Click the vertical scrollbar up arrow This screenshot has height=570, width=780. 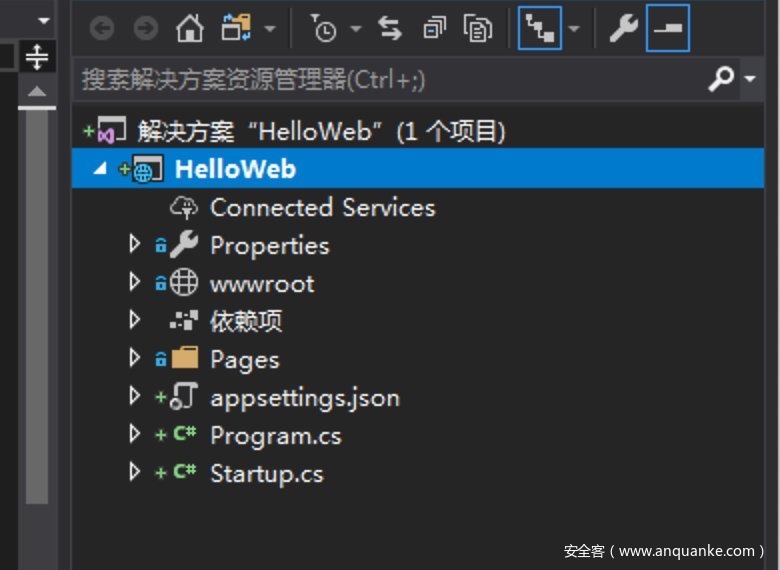[x=37, y=94]
